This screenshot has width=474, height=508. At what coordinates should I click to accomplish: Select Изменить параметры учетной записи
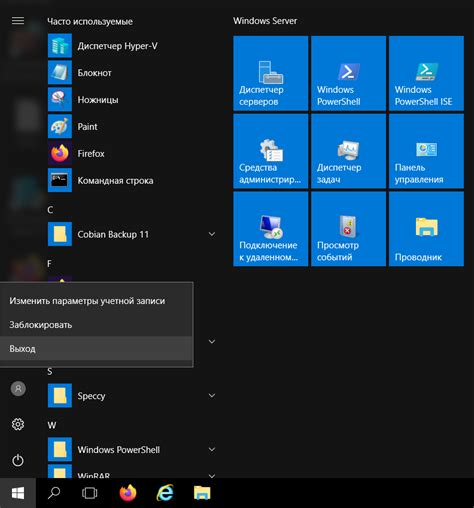[96, 301]
